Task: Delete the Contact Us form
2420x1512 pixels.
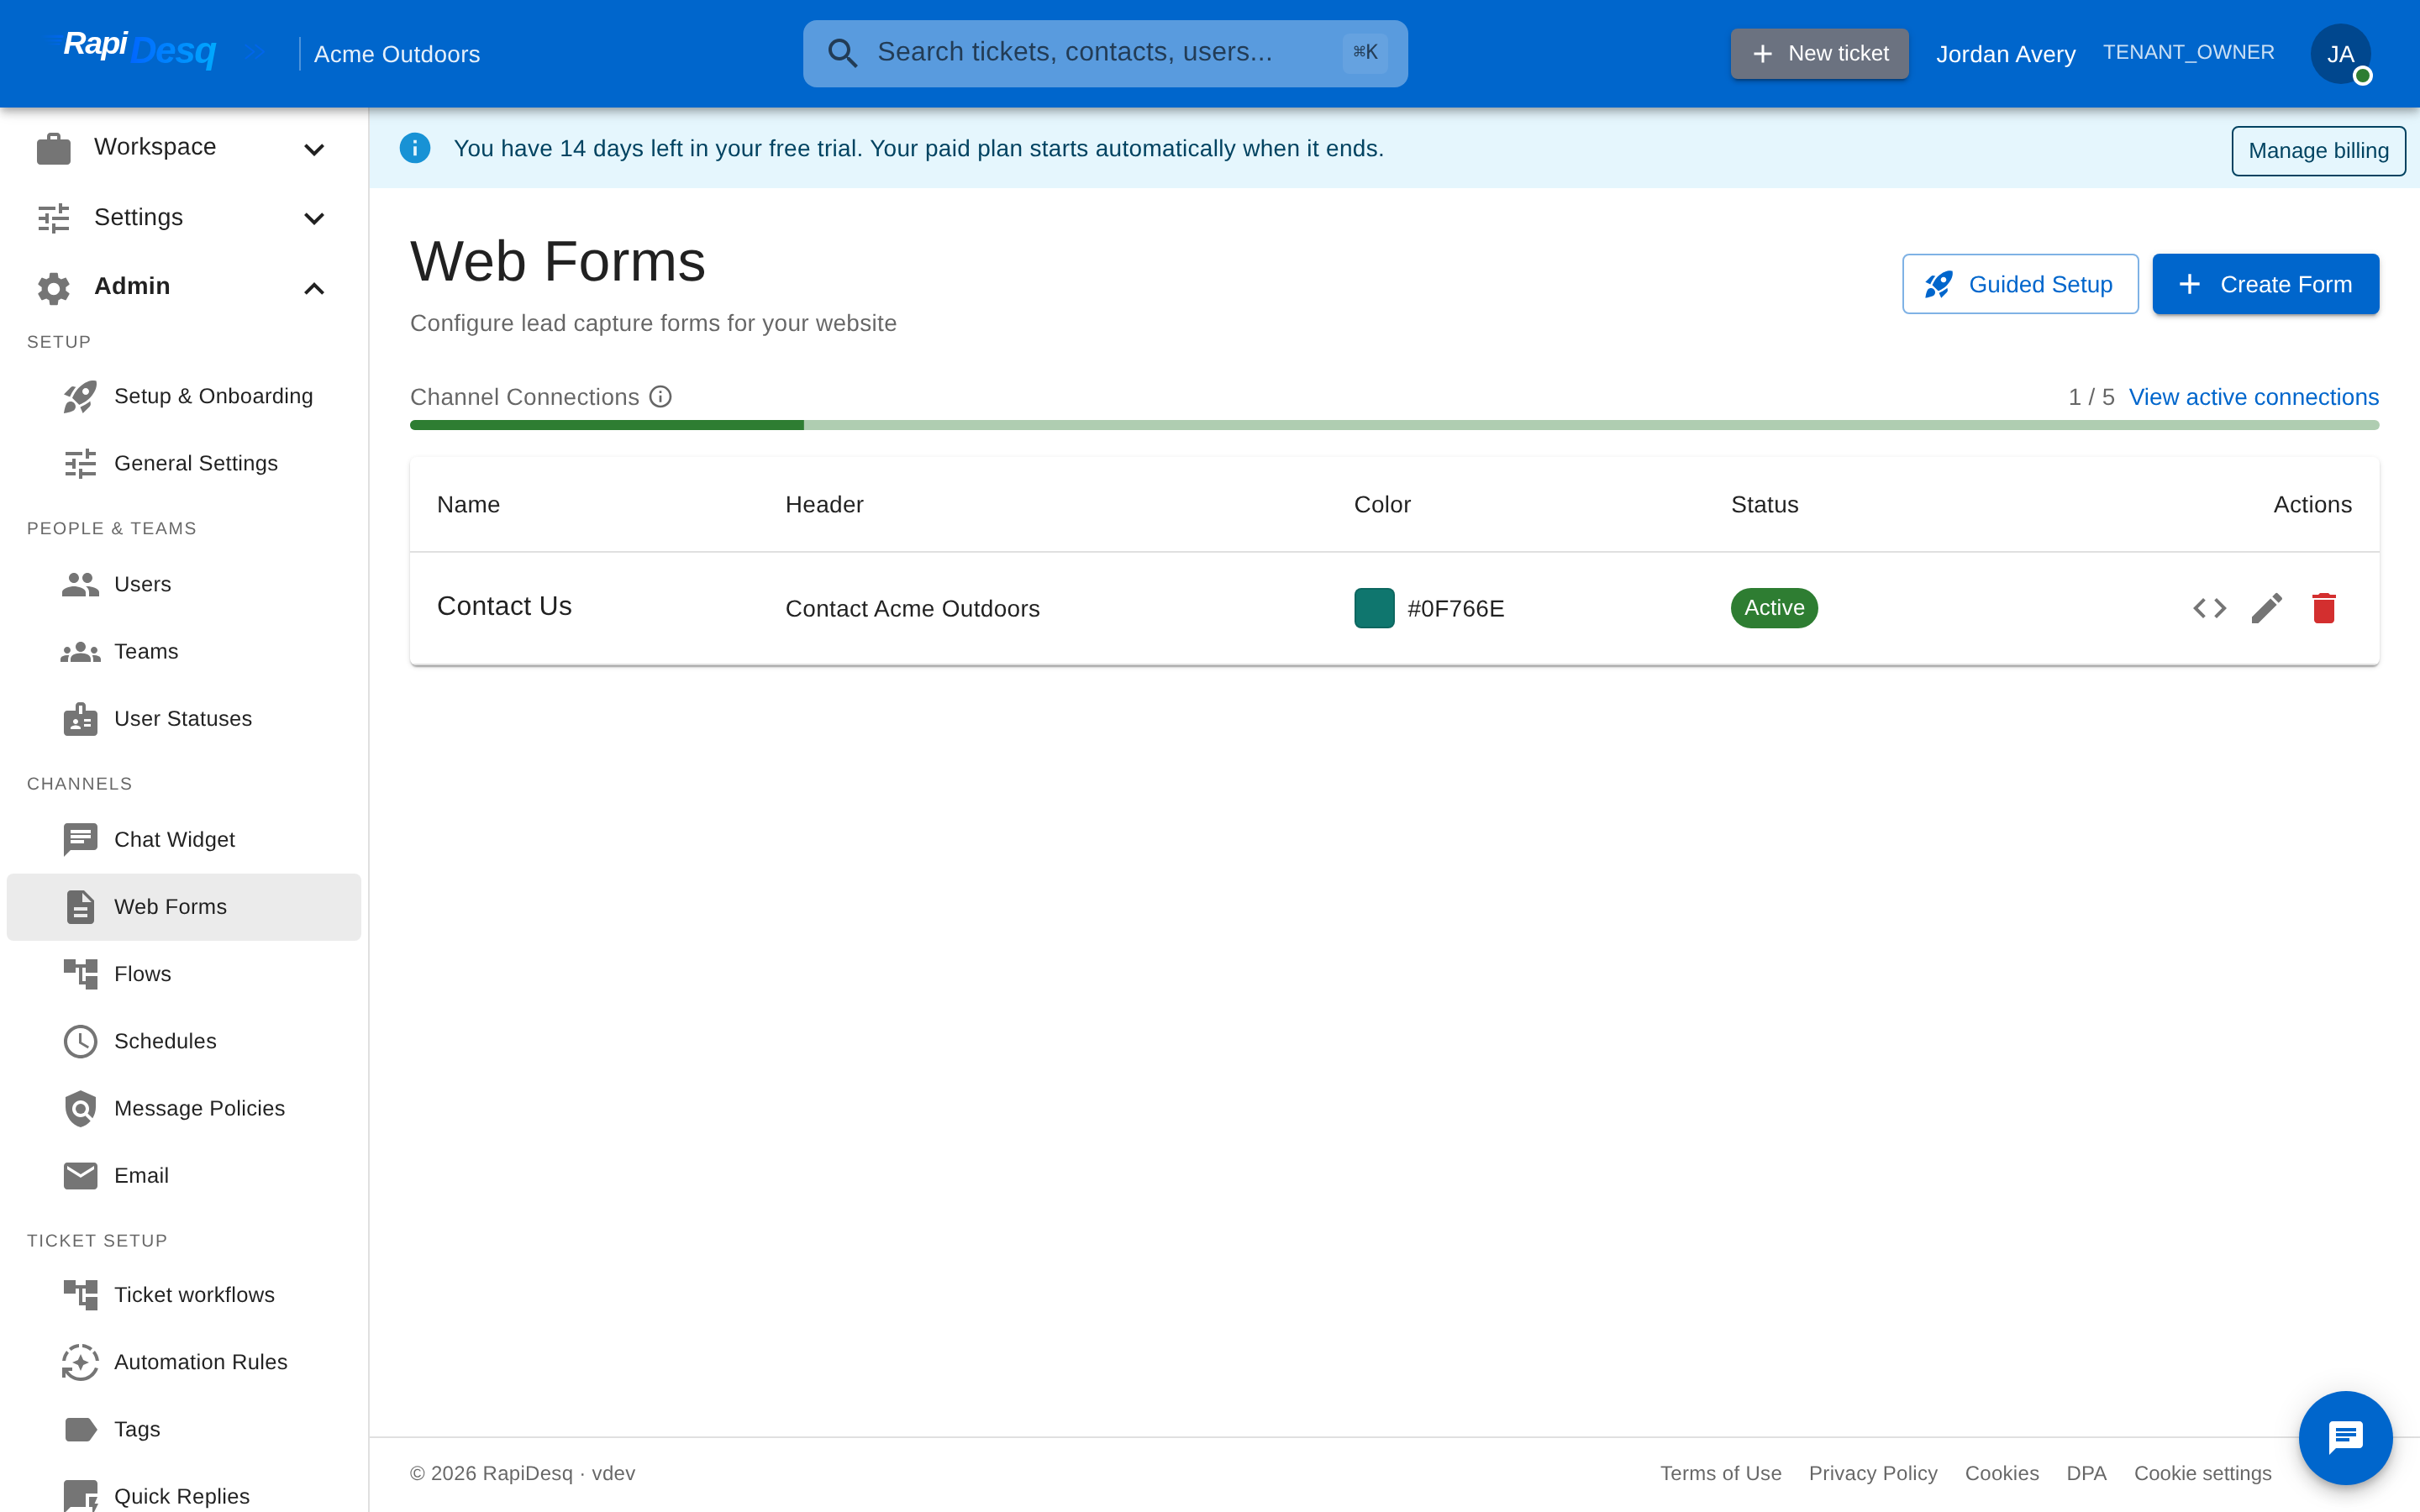Action: (2323, 608)
